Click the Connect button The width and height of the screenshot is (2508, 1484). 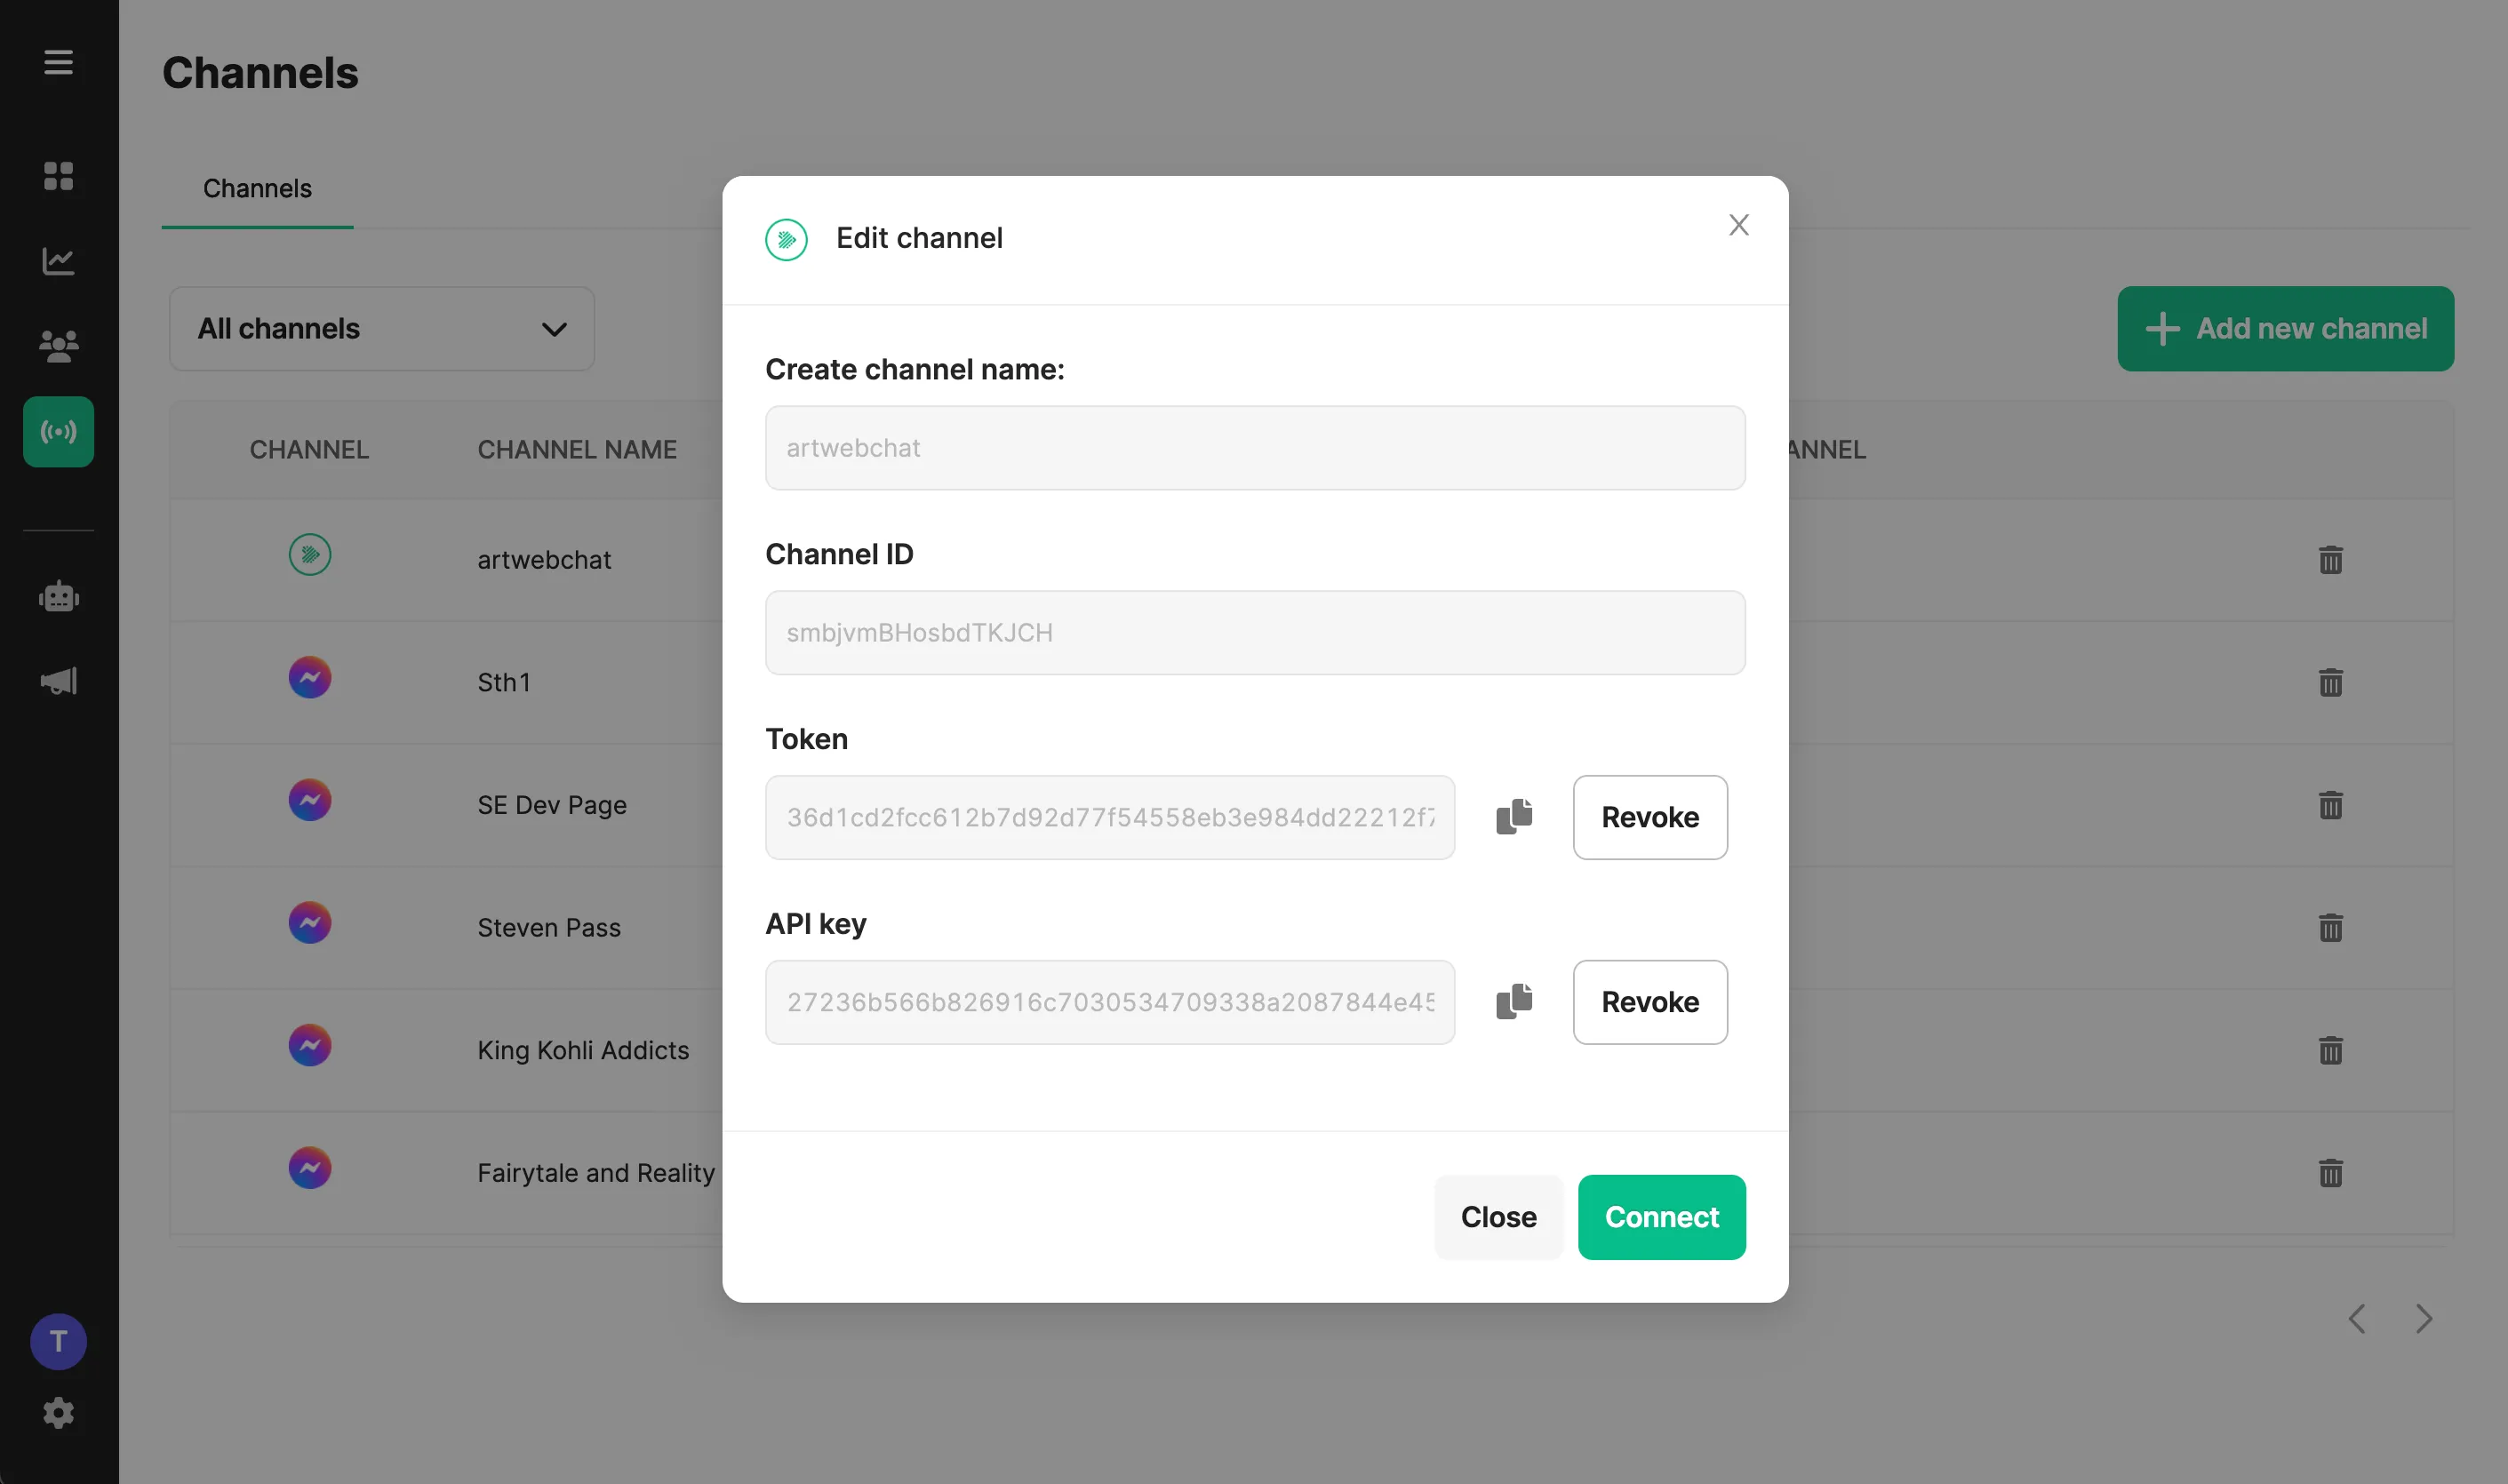(1661, 1217)
